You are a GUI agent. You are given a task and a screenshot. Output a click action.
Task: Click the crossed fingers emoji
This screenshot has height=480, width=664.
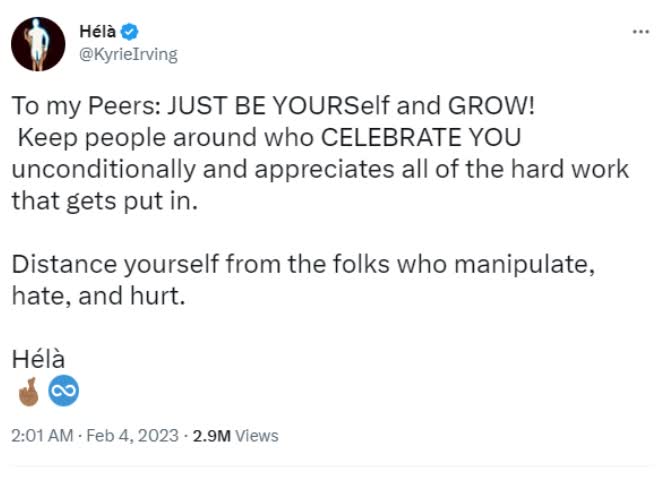28,391
